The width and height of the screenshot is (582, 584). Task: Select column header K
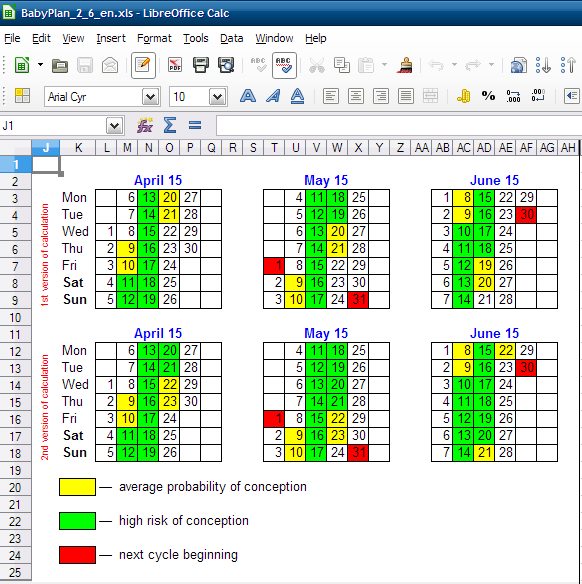[78, 148]
